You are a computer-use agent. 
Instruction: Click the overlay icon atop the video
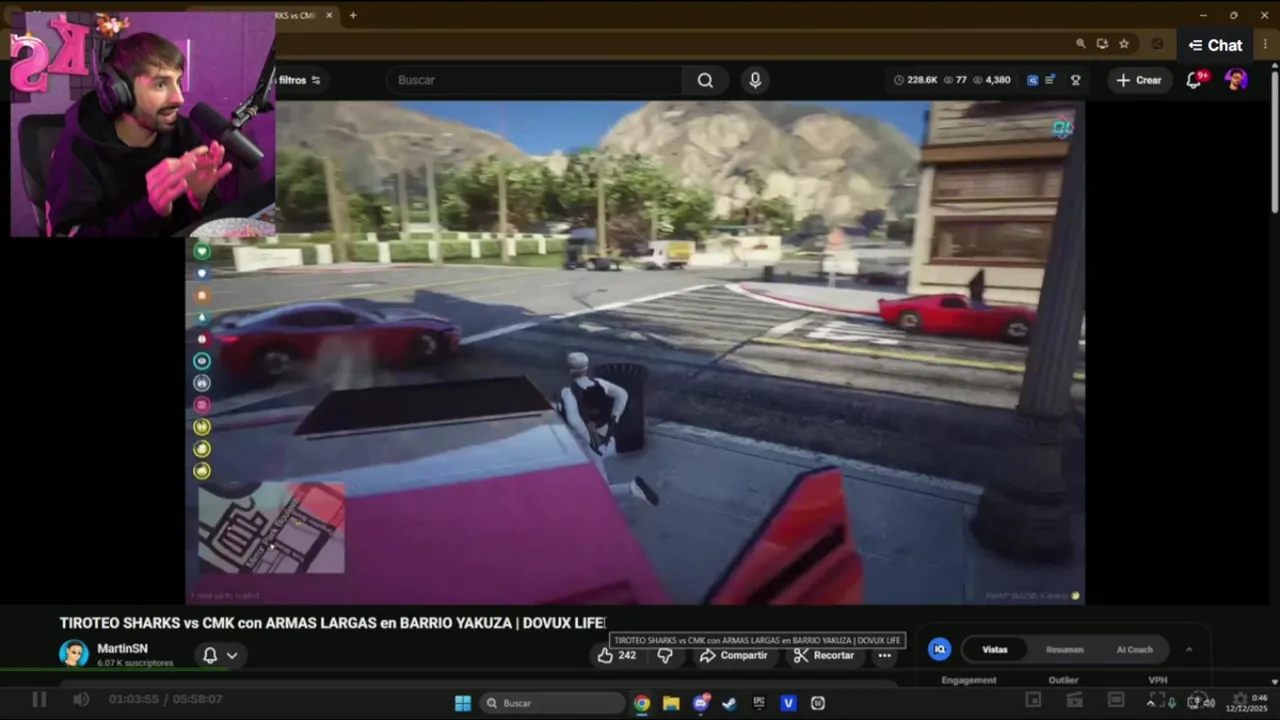coord(1062,127)
